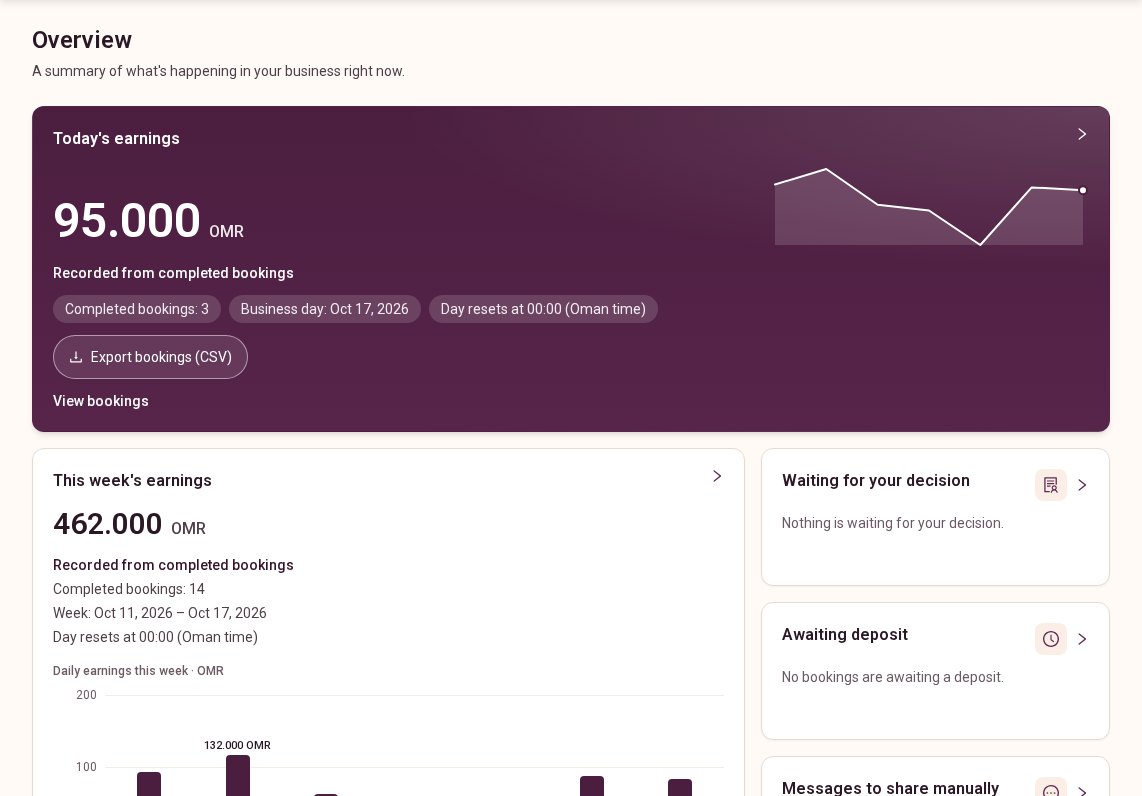This screenshot has width=1142, height=796.
Task: Click the Awaiting deposit card title
Action: pos(845,634)
